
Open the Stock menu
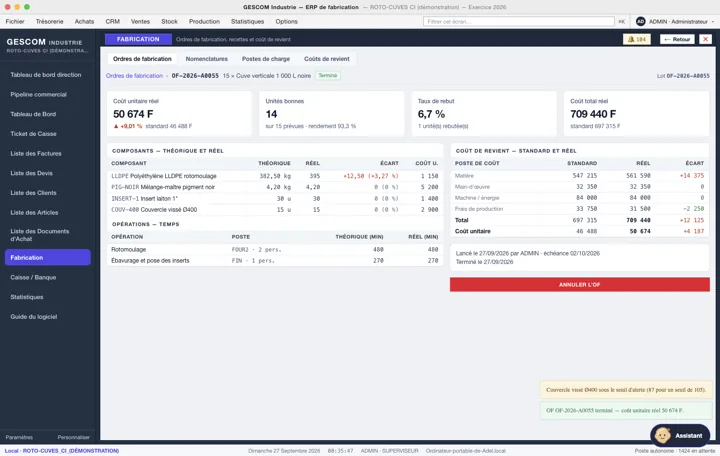click(169, 22)
